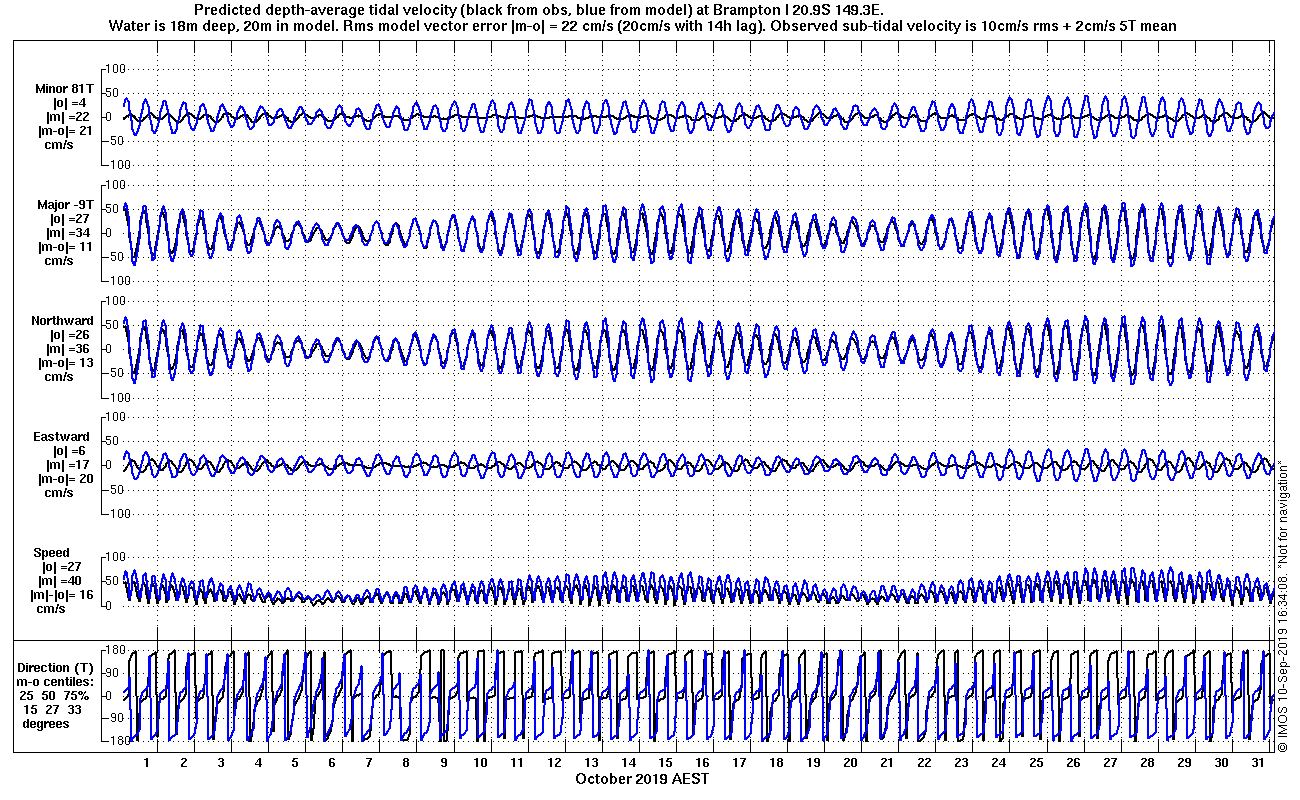Click the water depth subtitle line
1300x800 pixels.
click(x=642, y=25)
